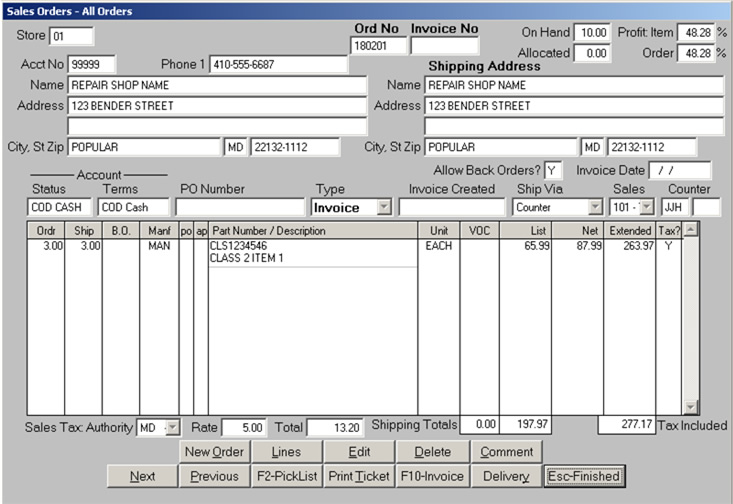The height and width of the screenshot is (504, 733).
Task: Click the Delivery button
Action: pyautogui.click(x=506, y=476)
